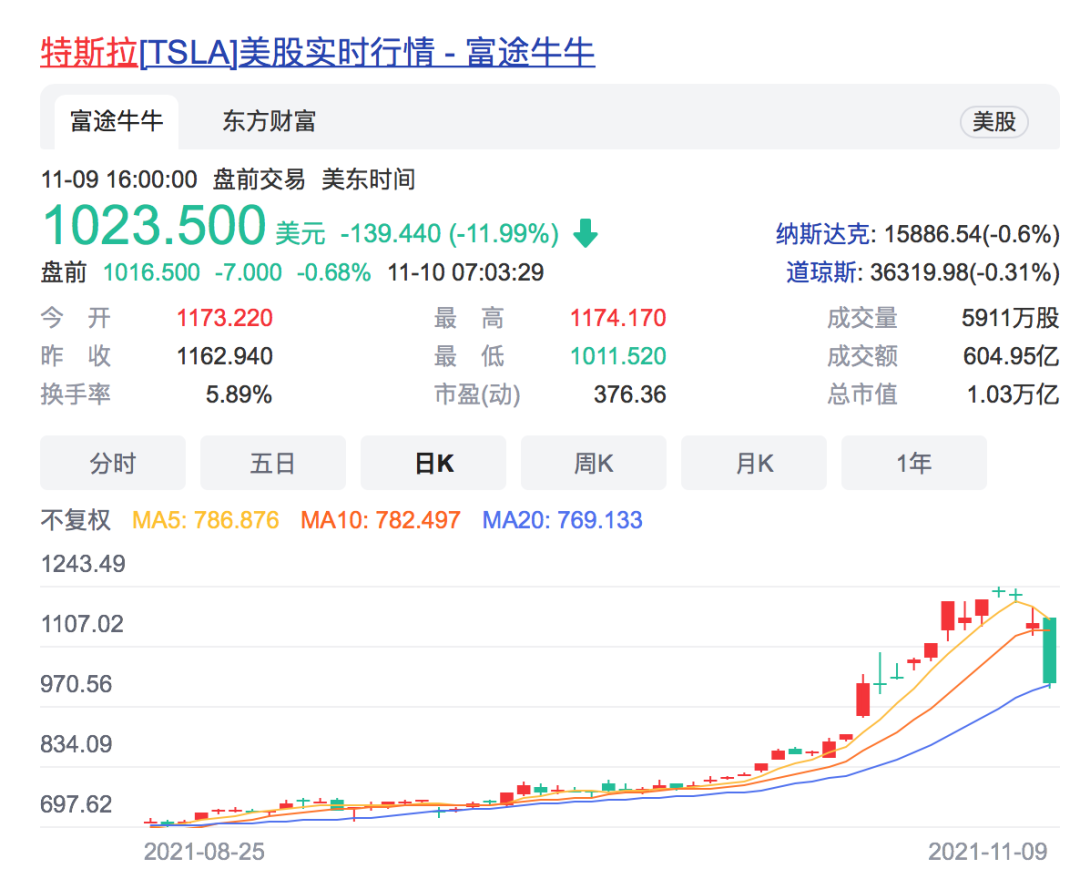
Task: Click the pre-market price 1016.500
Action: tap(152, 273)
